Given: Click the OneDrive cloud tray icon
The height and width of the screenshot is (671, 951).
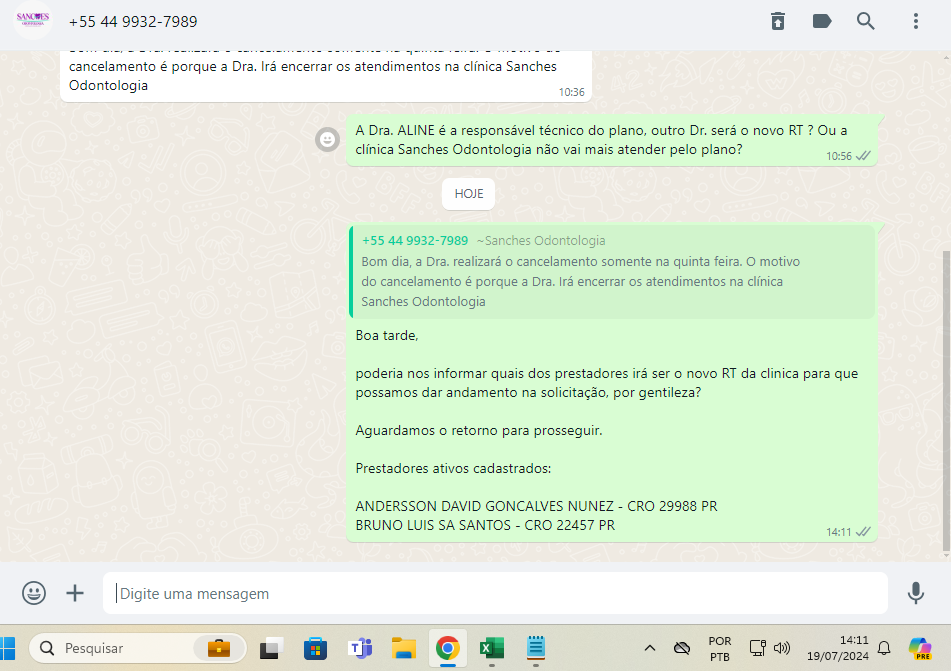Looking at the screenshot, I should tap(682, 649).
